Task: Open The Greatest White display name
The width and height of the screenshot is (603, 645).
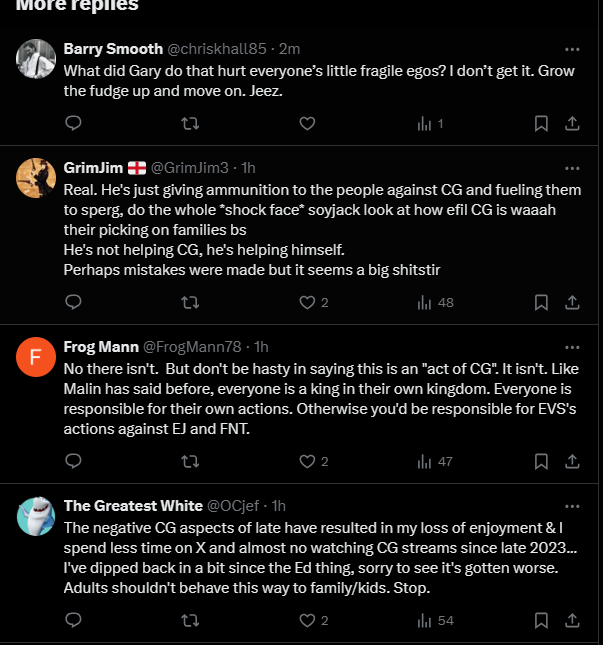Action: click(x=133, y=506)
